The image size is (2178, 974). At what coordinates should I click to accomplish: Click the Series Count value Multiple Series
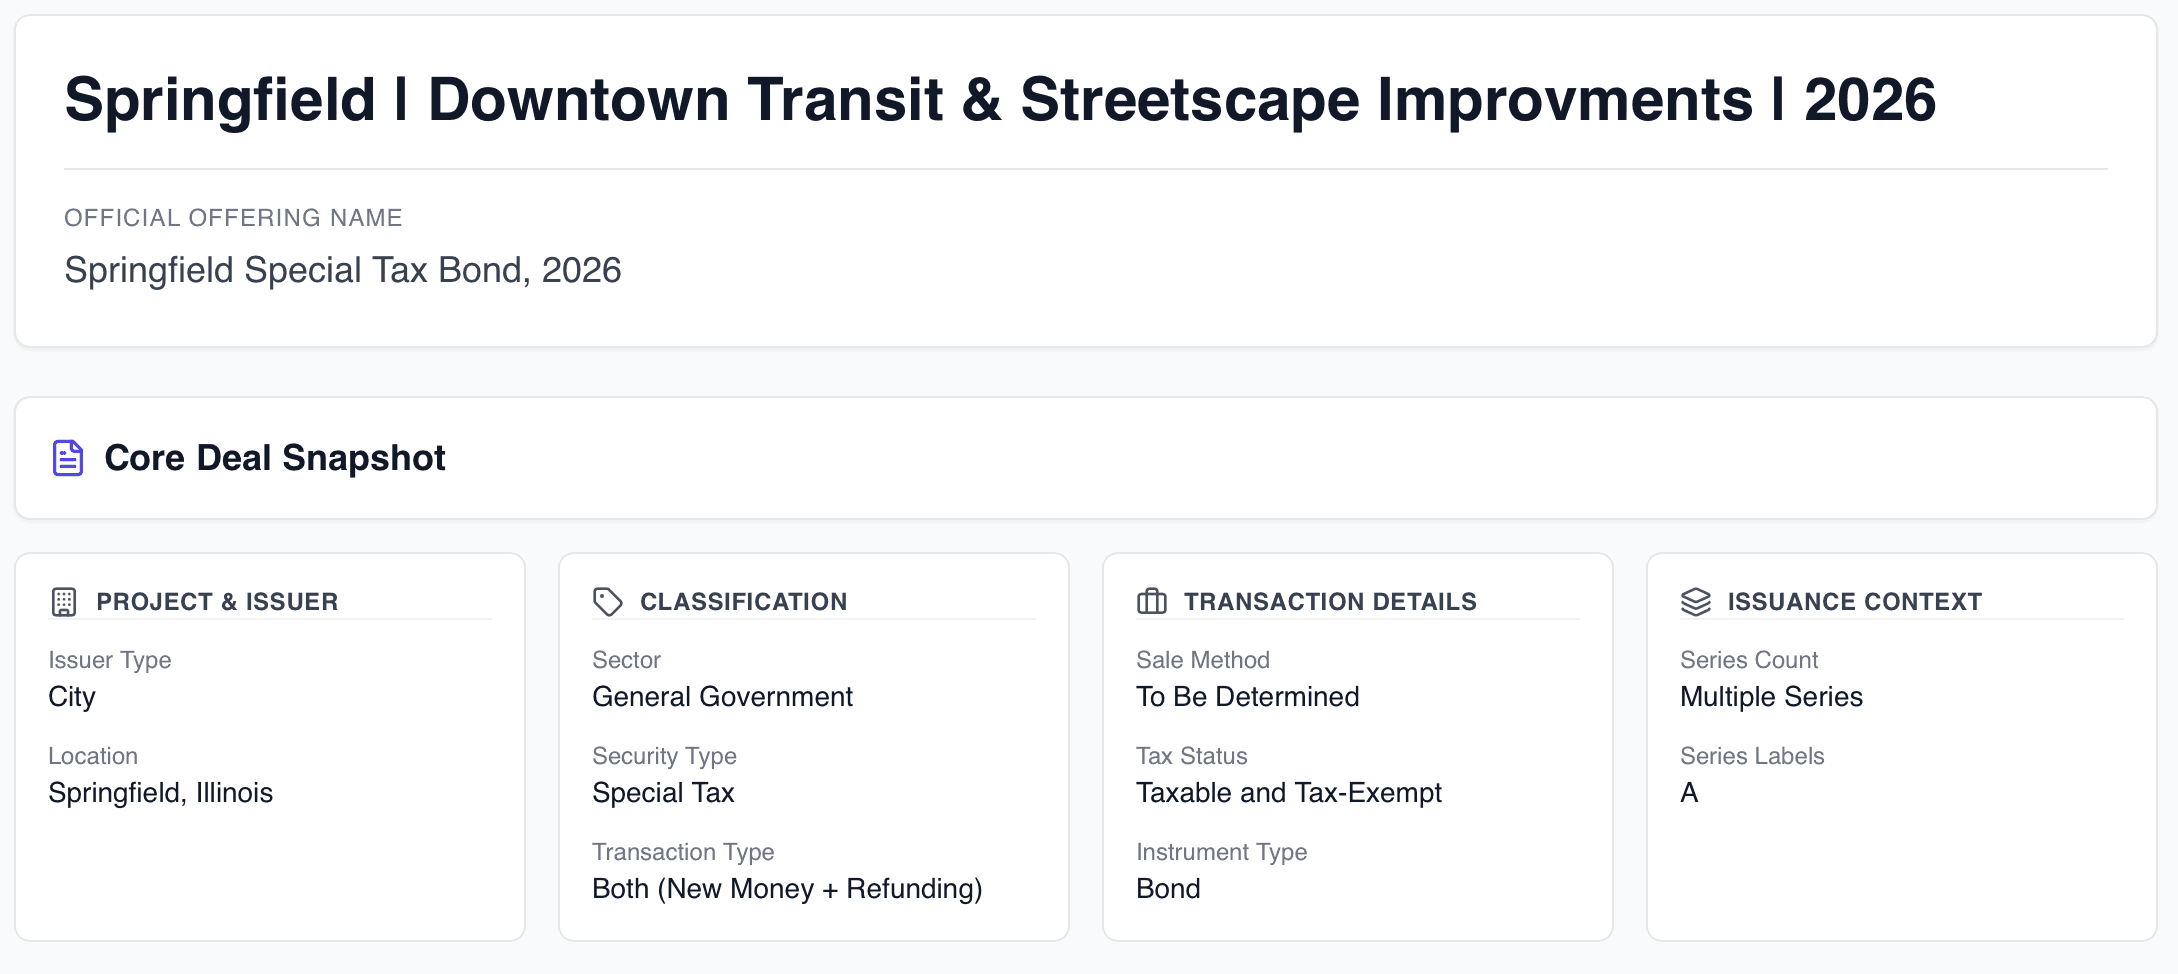[1771, 697]
